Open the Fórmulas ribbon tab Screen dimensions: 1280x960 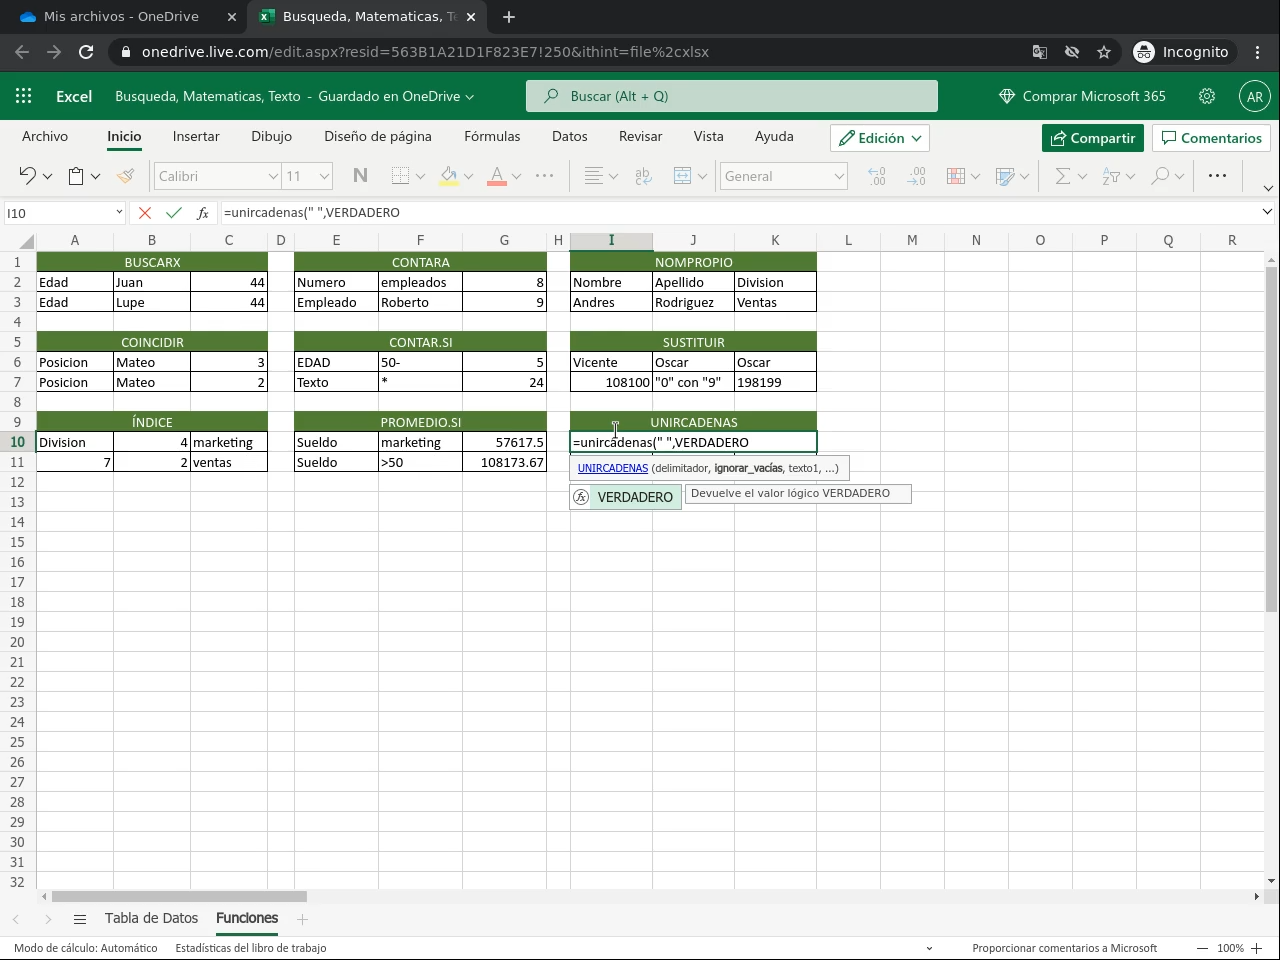coord(492,136)
